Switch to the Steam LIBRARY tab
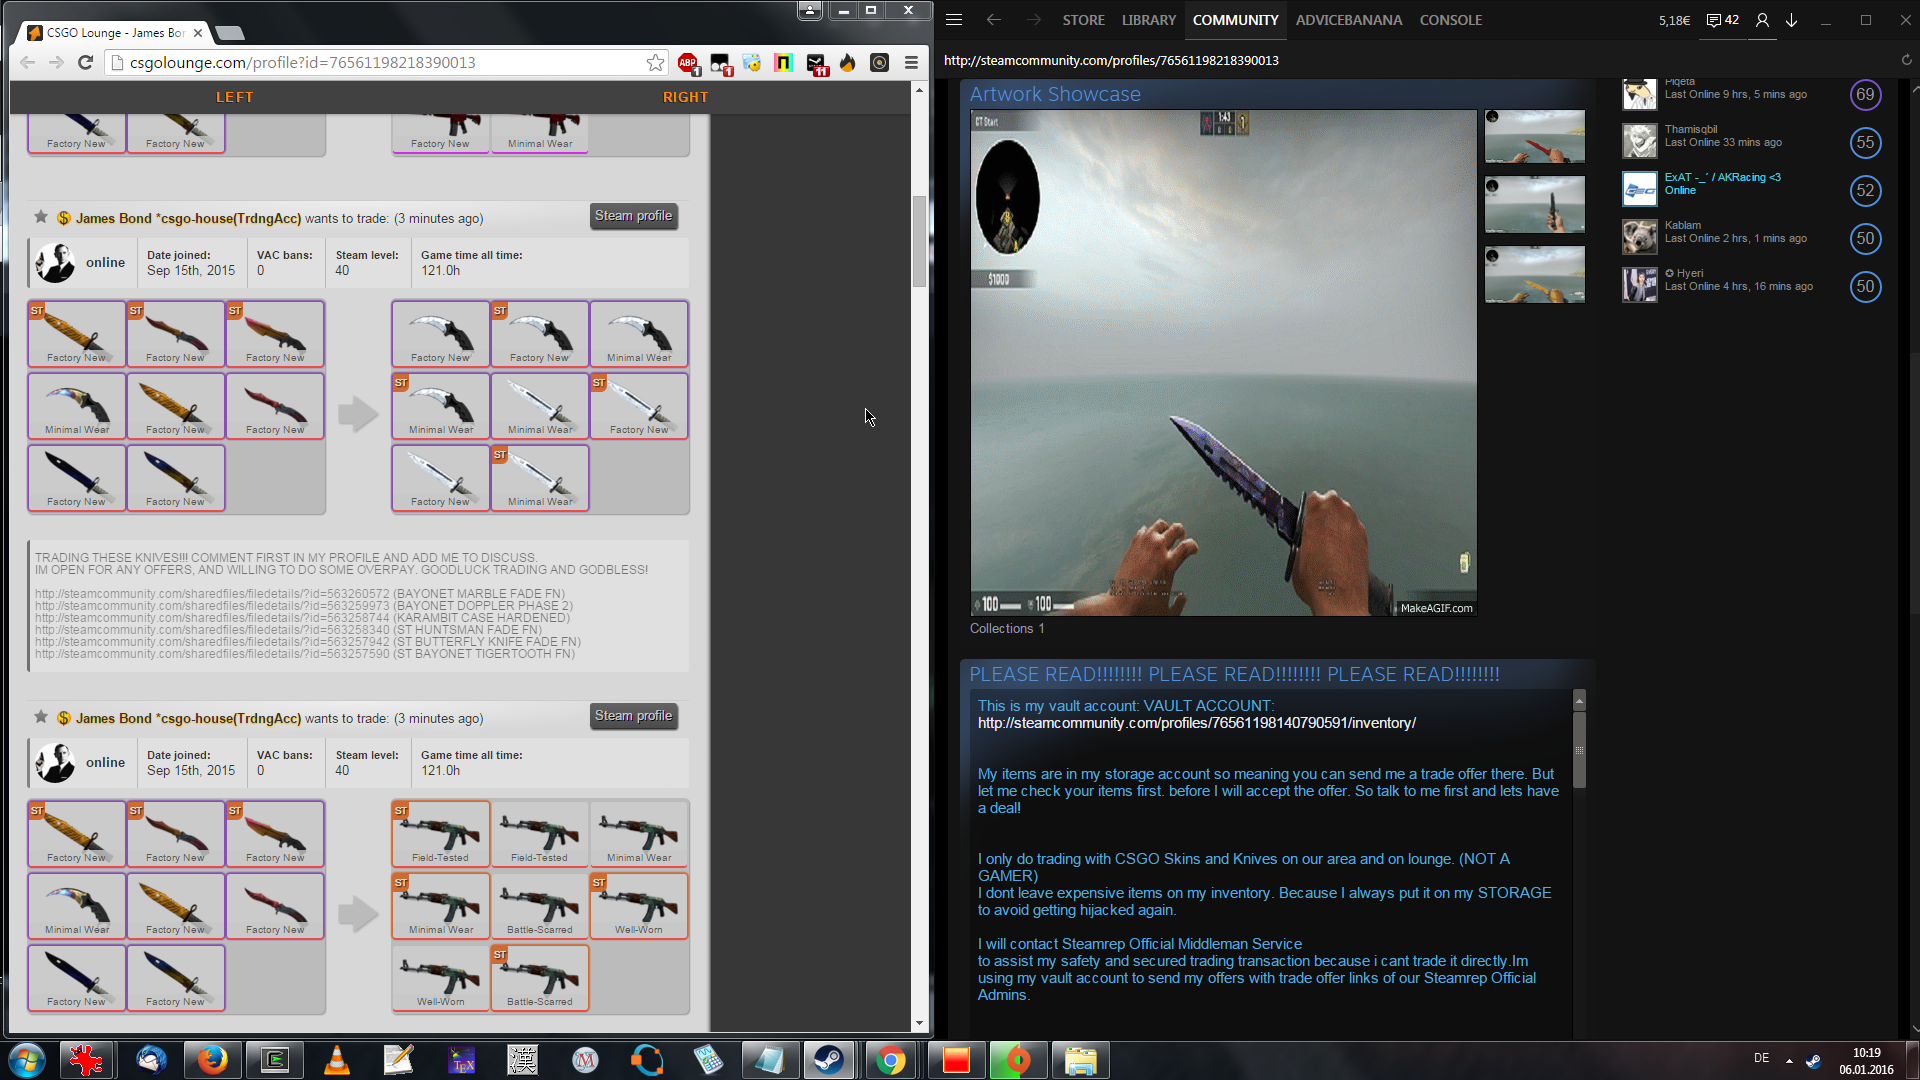 [1148, 20]
